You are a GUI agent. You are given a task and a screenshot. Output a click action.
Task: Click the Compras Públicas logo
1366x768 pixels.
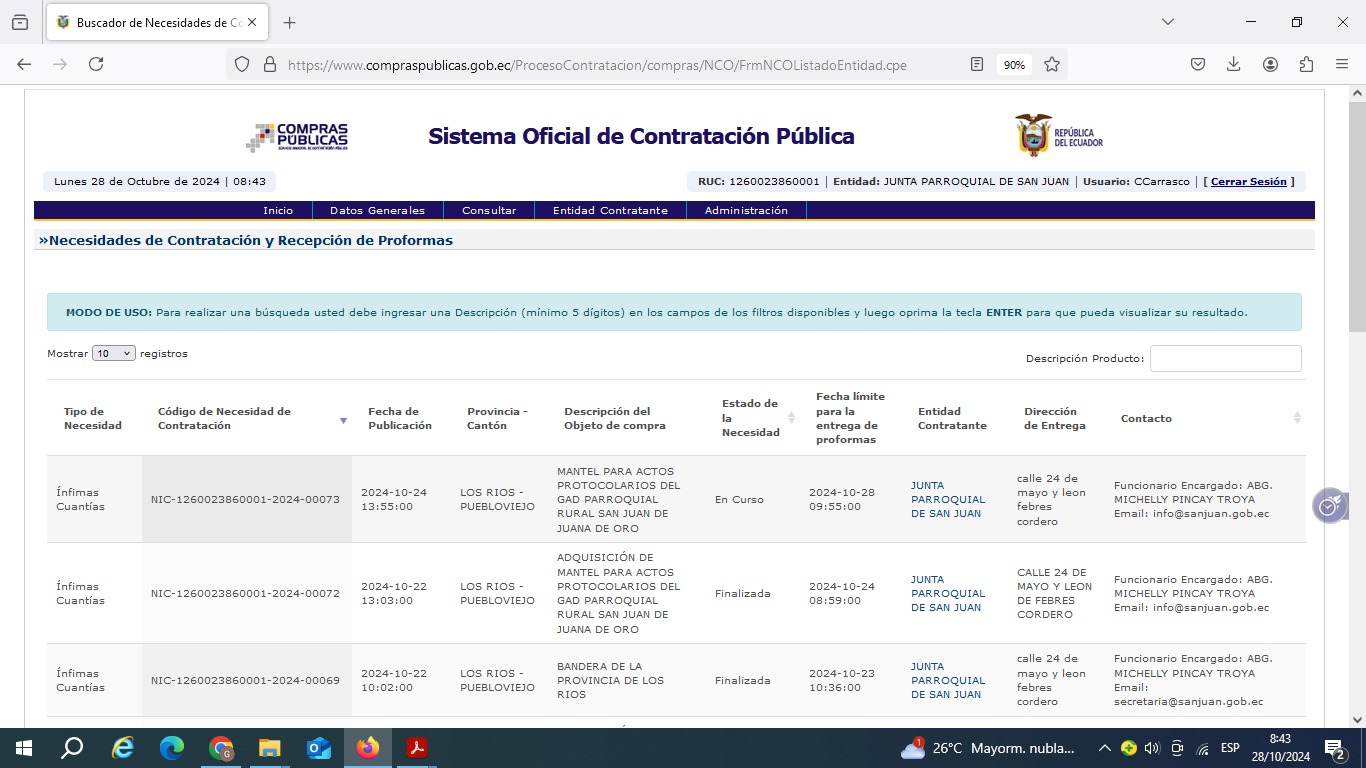[x=297, y=137]
